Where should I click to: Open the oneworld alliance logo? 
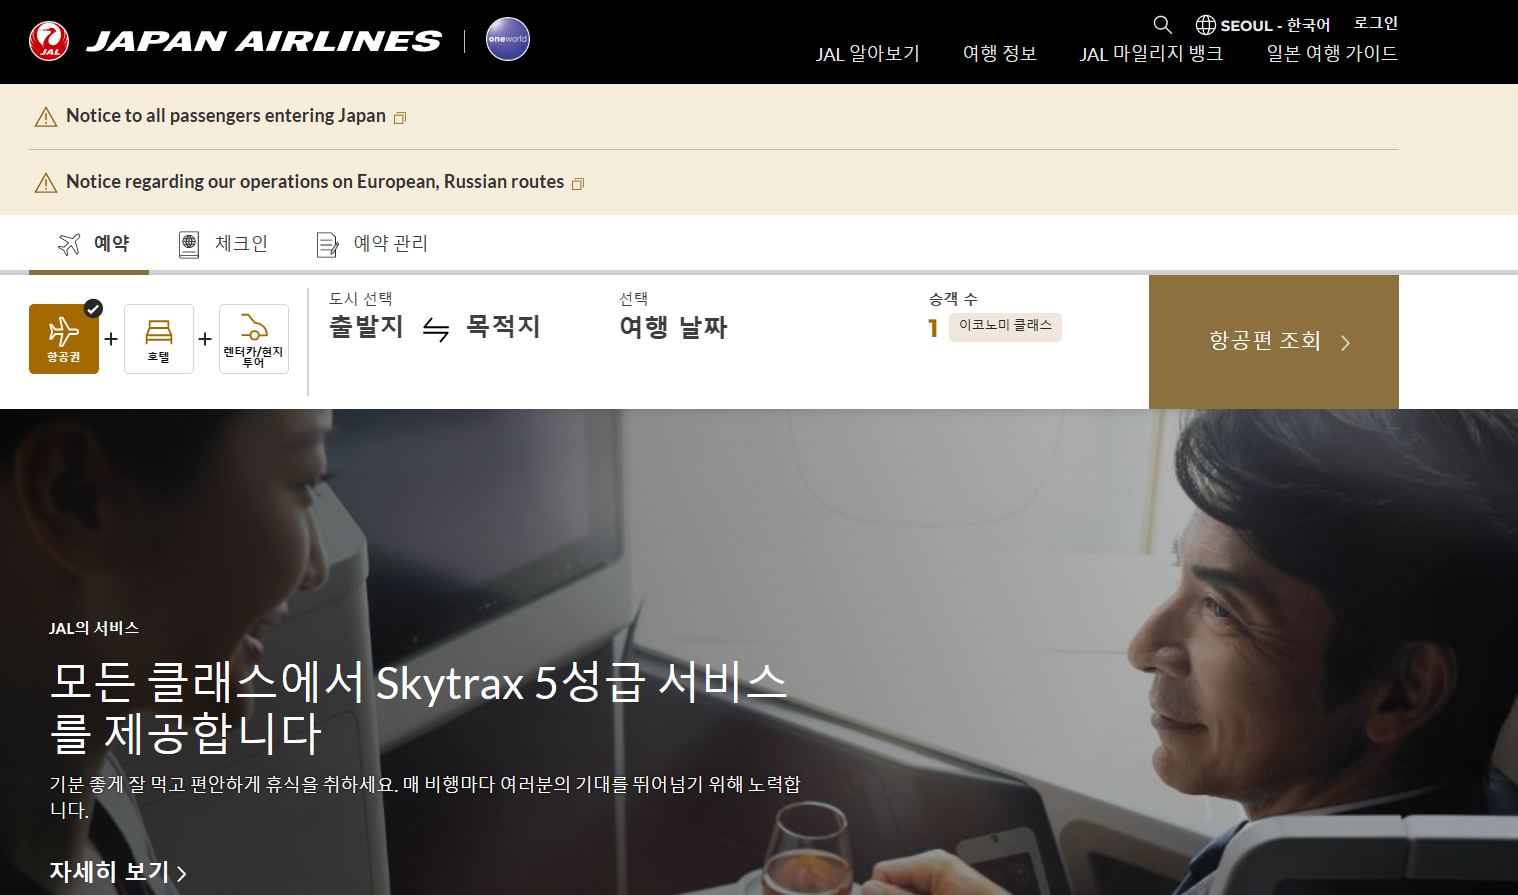(508, 39)
